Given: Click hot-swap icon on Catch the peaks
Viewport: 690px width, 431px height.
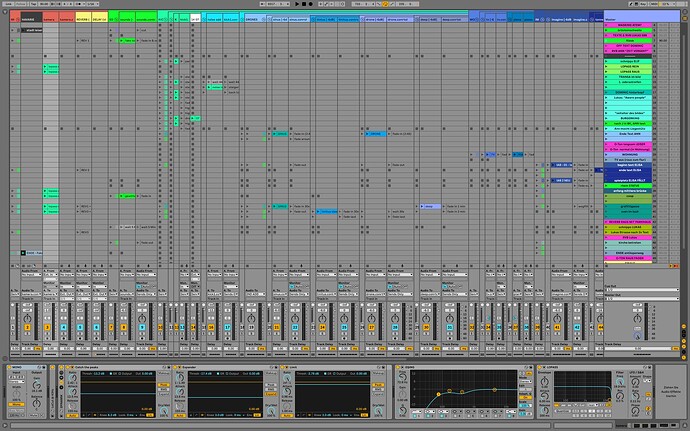Looking at the screenshot, I should pyautogui.click(x=164, y=367).
